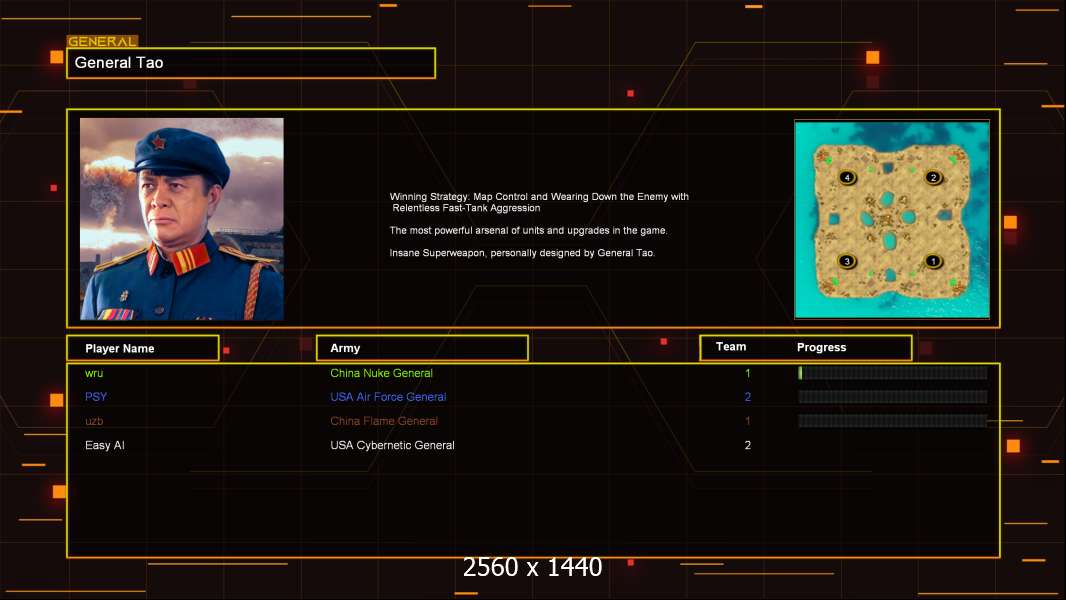Open the island map preview thumbnail
The height and width of the screenshot is (600, 1066).
tap(892, 219)
